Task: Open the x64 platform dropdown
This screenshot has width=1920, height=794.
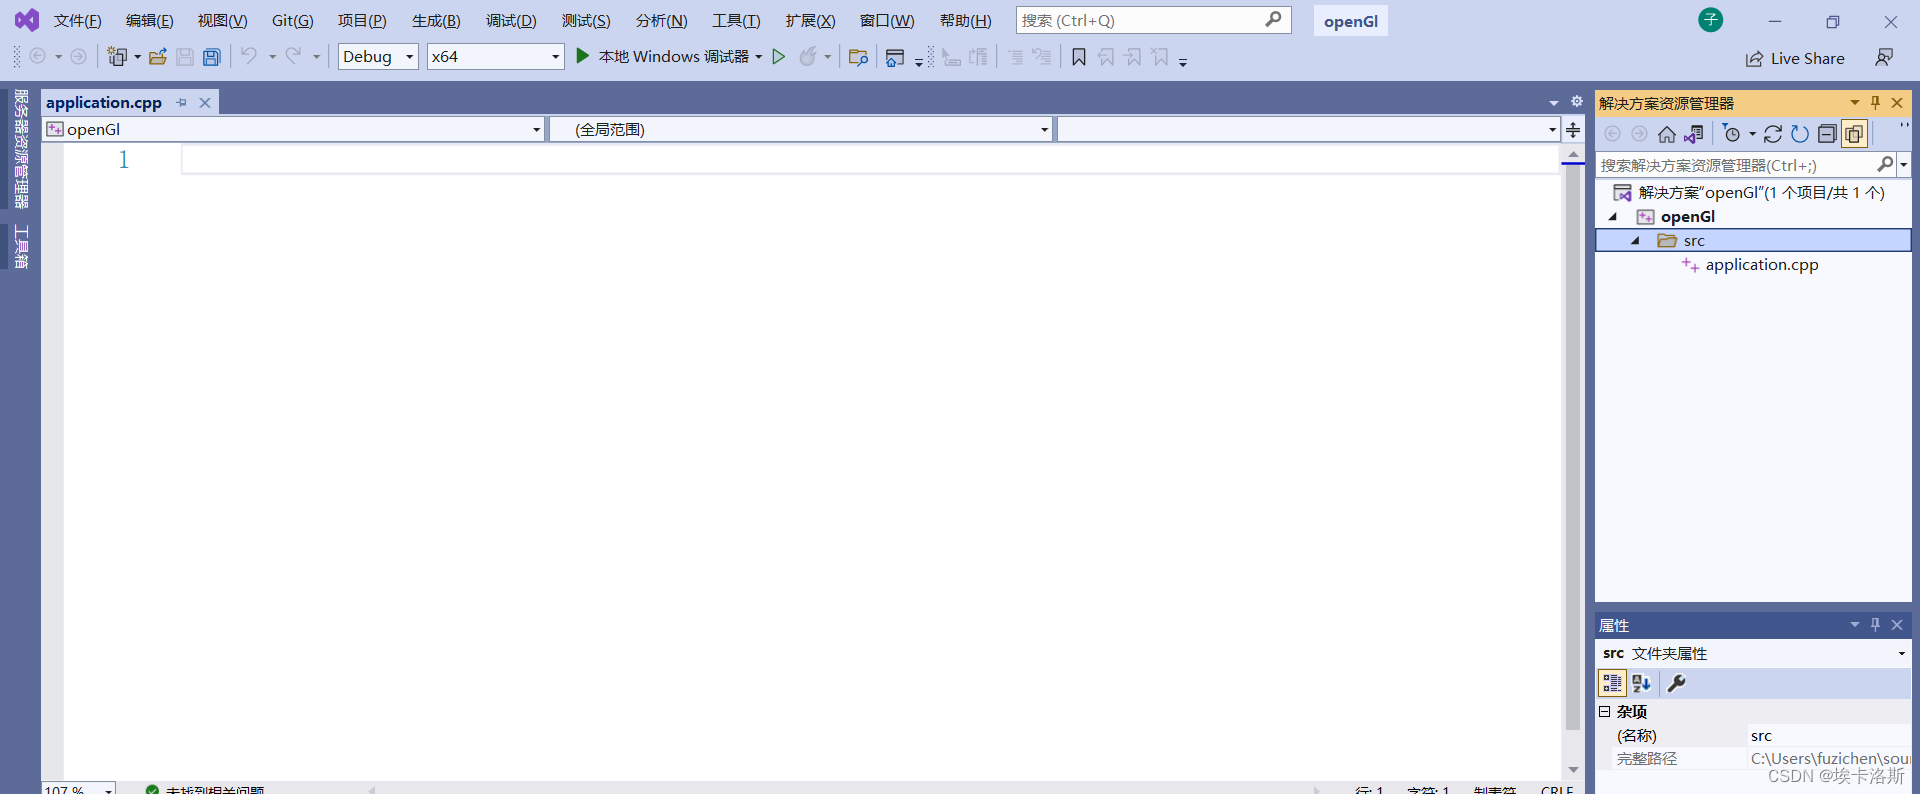Action: tap(495, 57)
